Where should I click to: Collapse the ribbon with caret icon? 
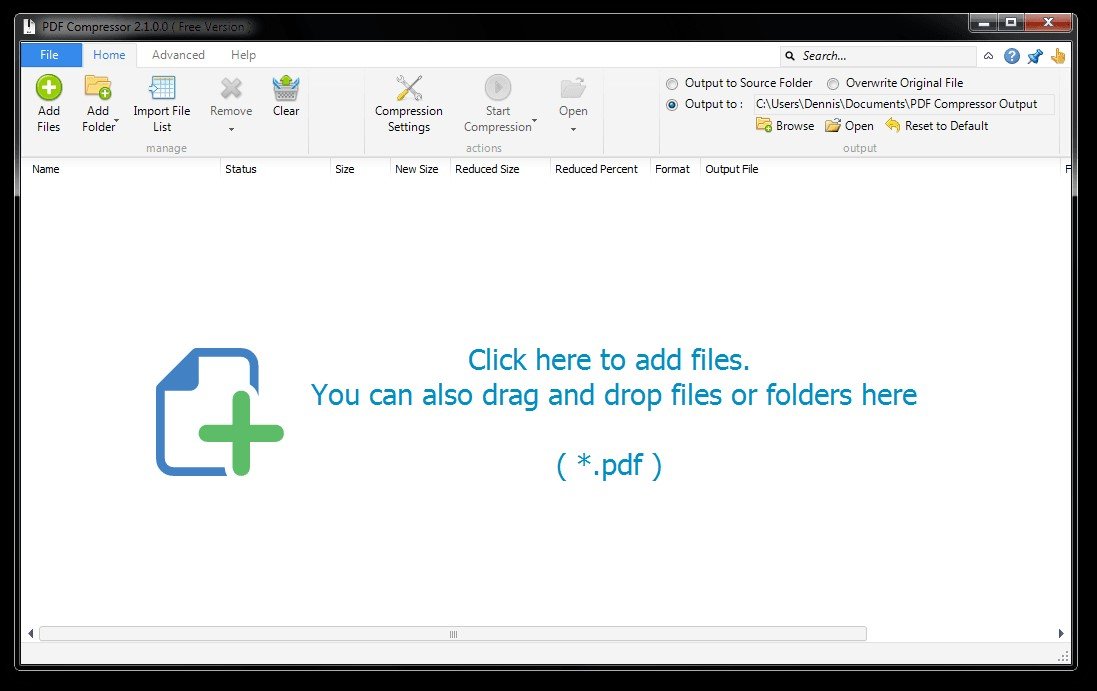click(989, 56)
